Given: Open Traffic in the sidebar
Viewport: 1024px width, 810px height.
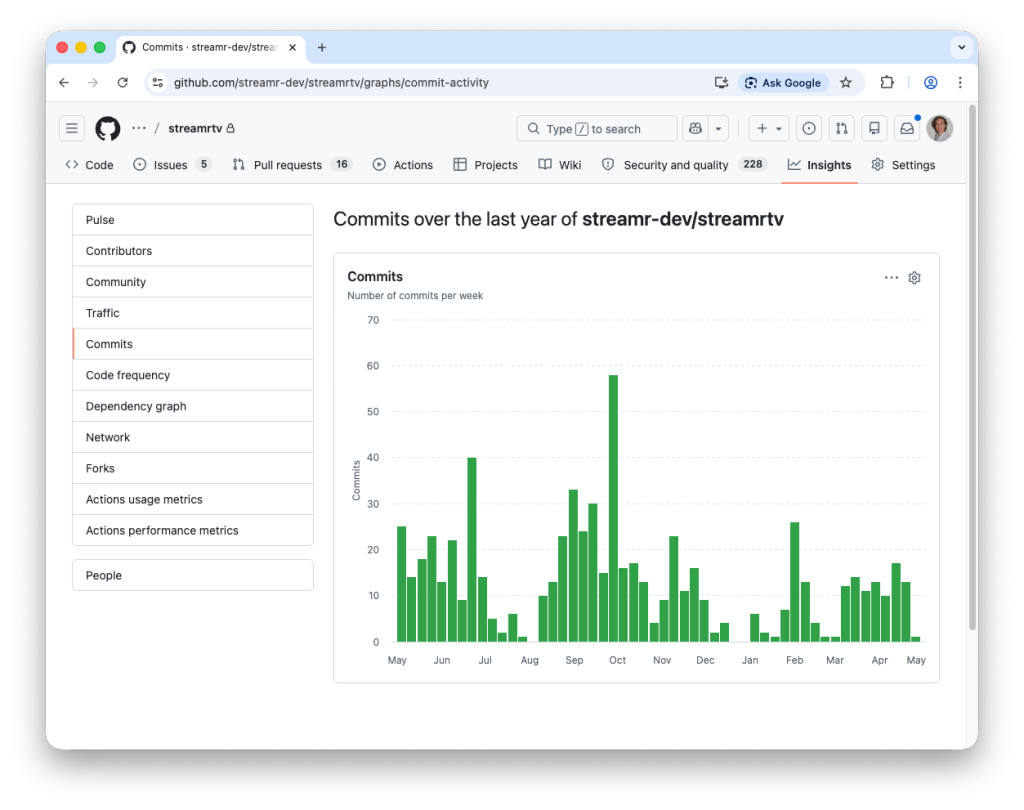Looking at the screenshot, I should click(x=193, y=313).
